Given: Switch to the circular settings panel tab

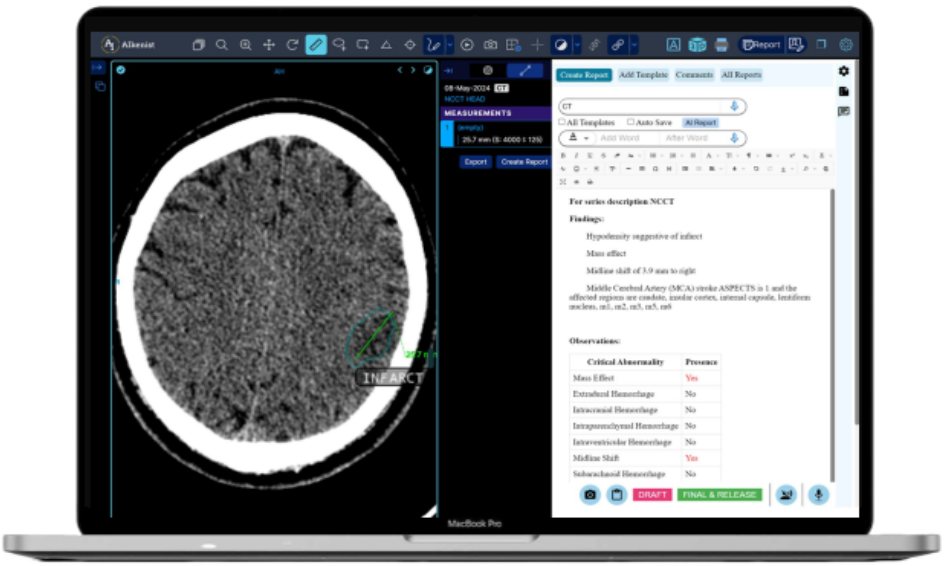Looking at the screenshot, I should 488,70.
